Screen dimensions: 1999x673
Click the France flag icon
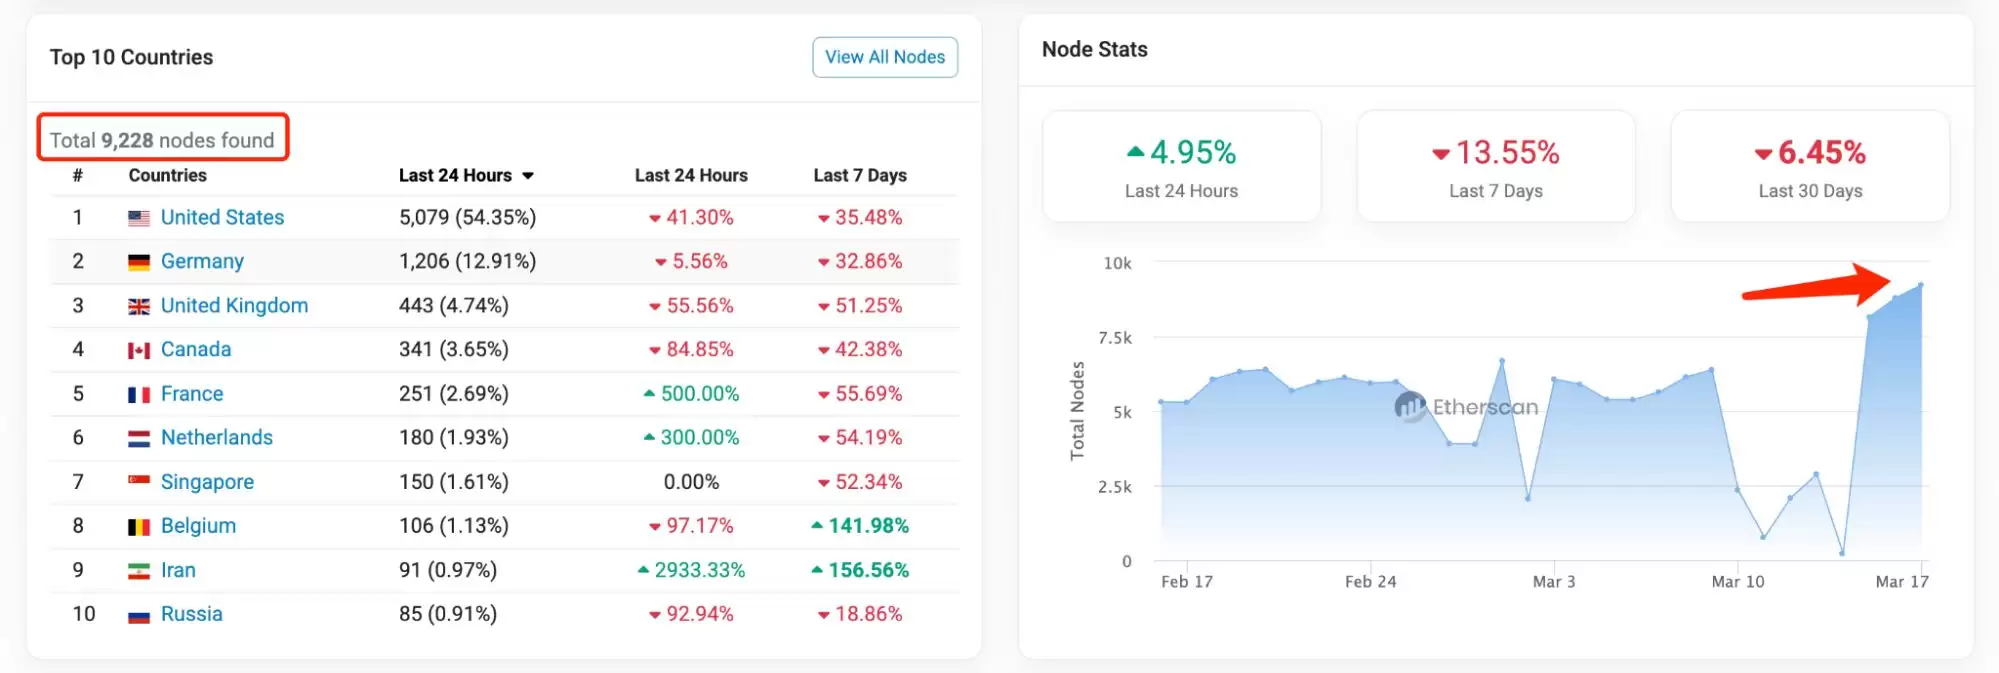click(x=139, y=394)
